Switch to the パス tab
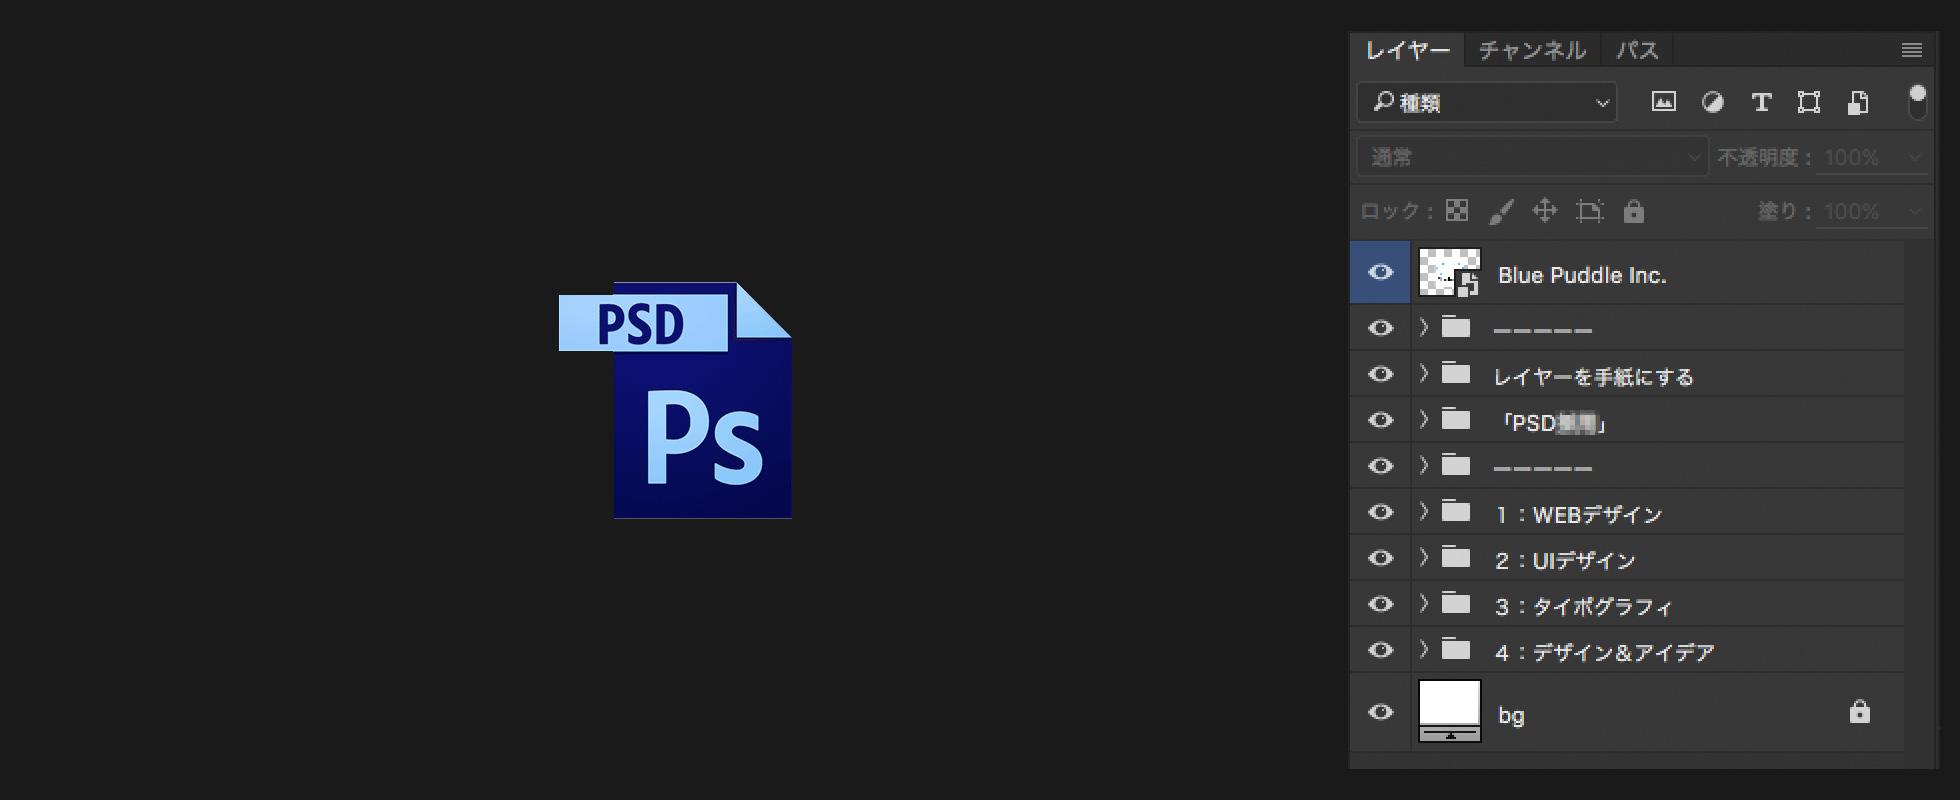The width and height of the screenshot is (1960, 800). tap(1637, 50)
